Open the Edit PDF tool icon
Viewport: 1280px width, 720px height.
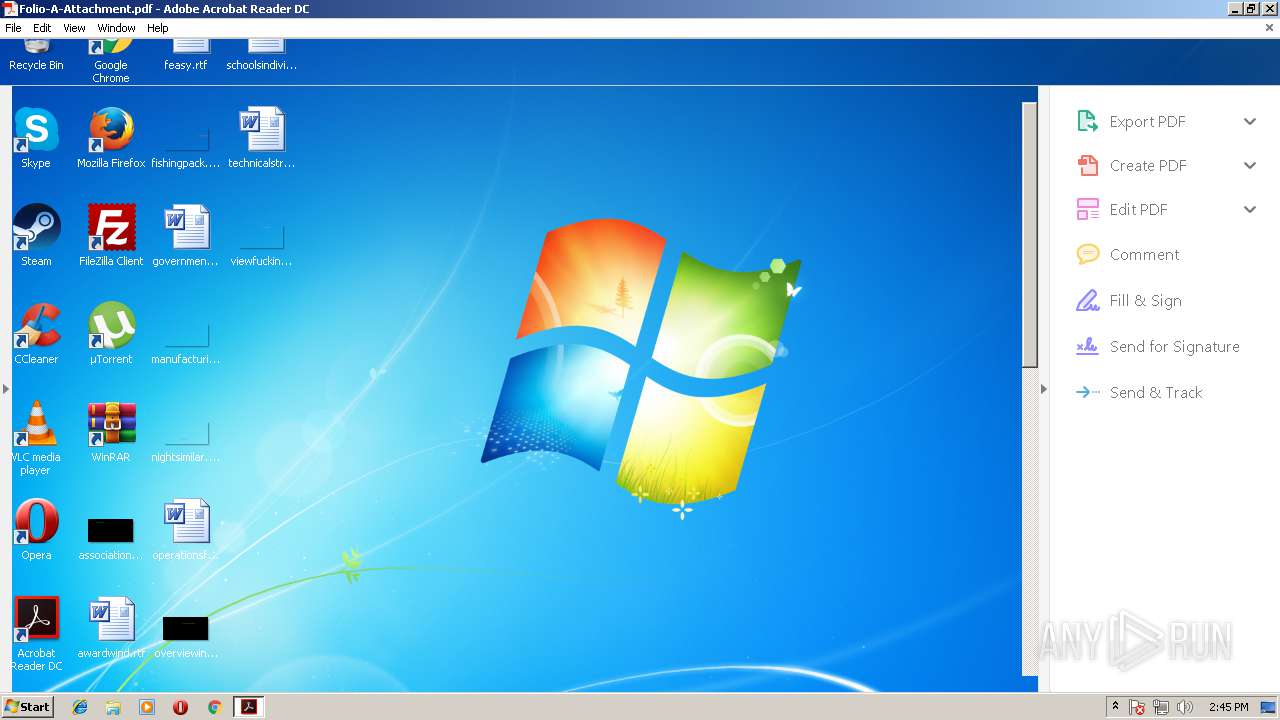1087,209
